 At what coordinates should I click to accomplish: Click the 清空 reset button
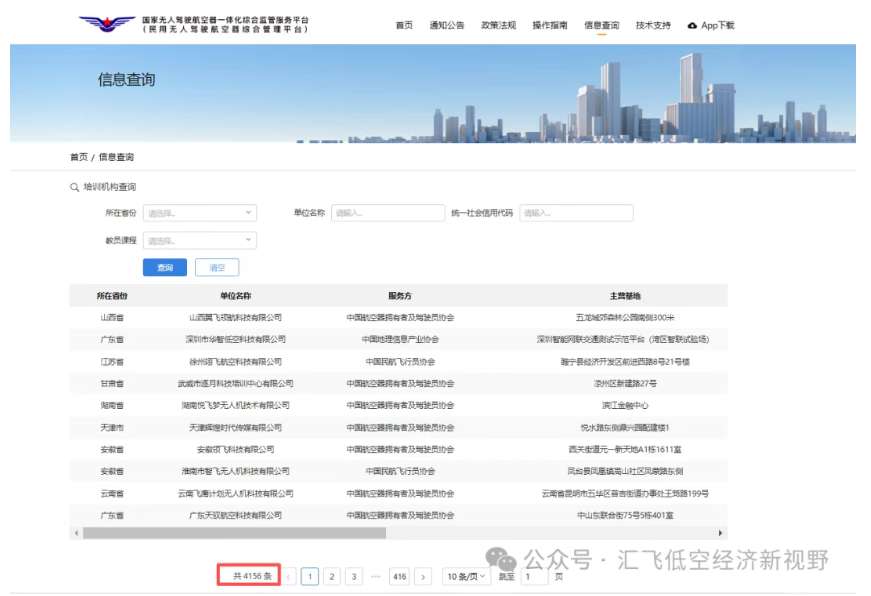coord(217,267)
